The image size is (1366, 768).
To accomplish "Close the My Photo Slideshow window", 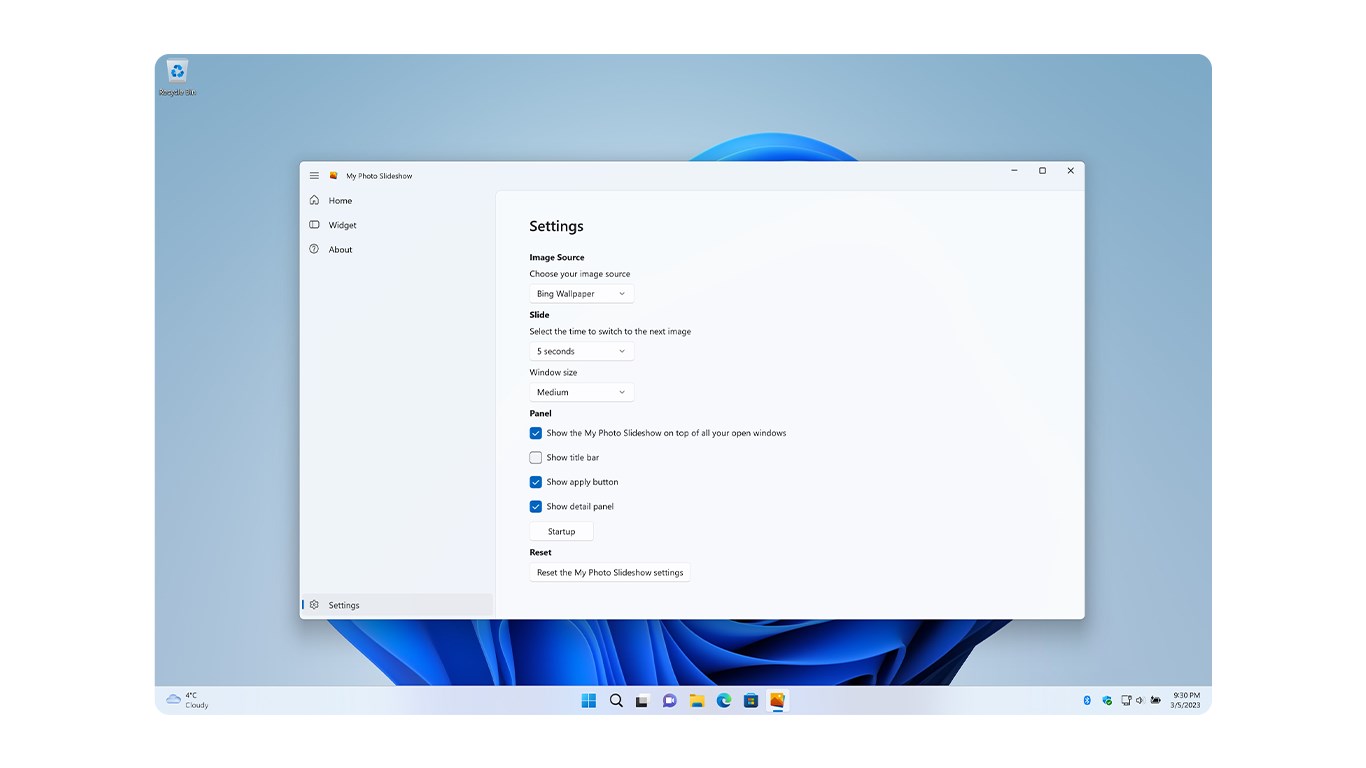I will 1070,171.
